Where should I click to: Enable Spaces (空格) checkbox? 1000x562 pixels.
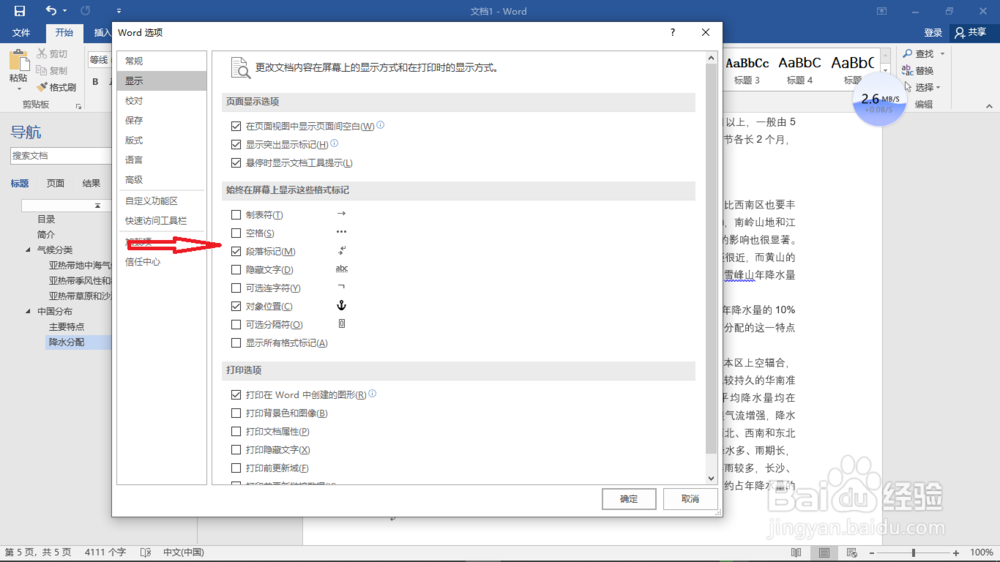click(x=236, y=233)
